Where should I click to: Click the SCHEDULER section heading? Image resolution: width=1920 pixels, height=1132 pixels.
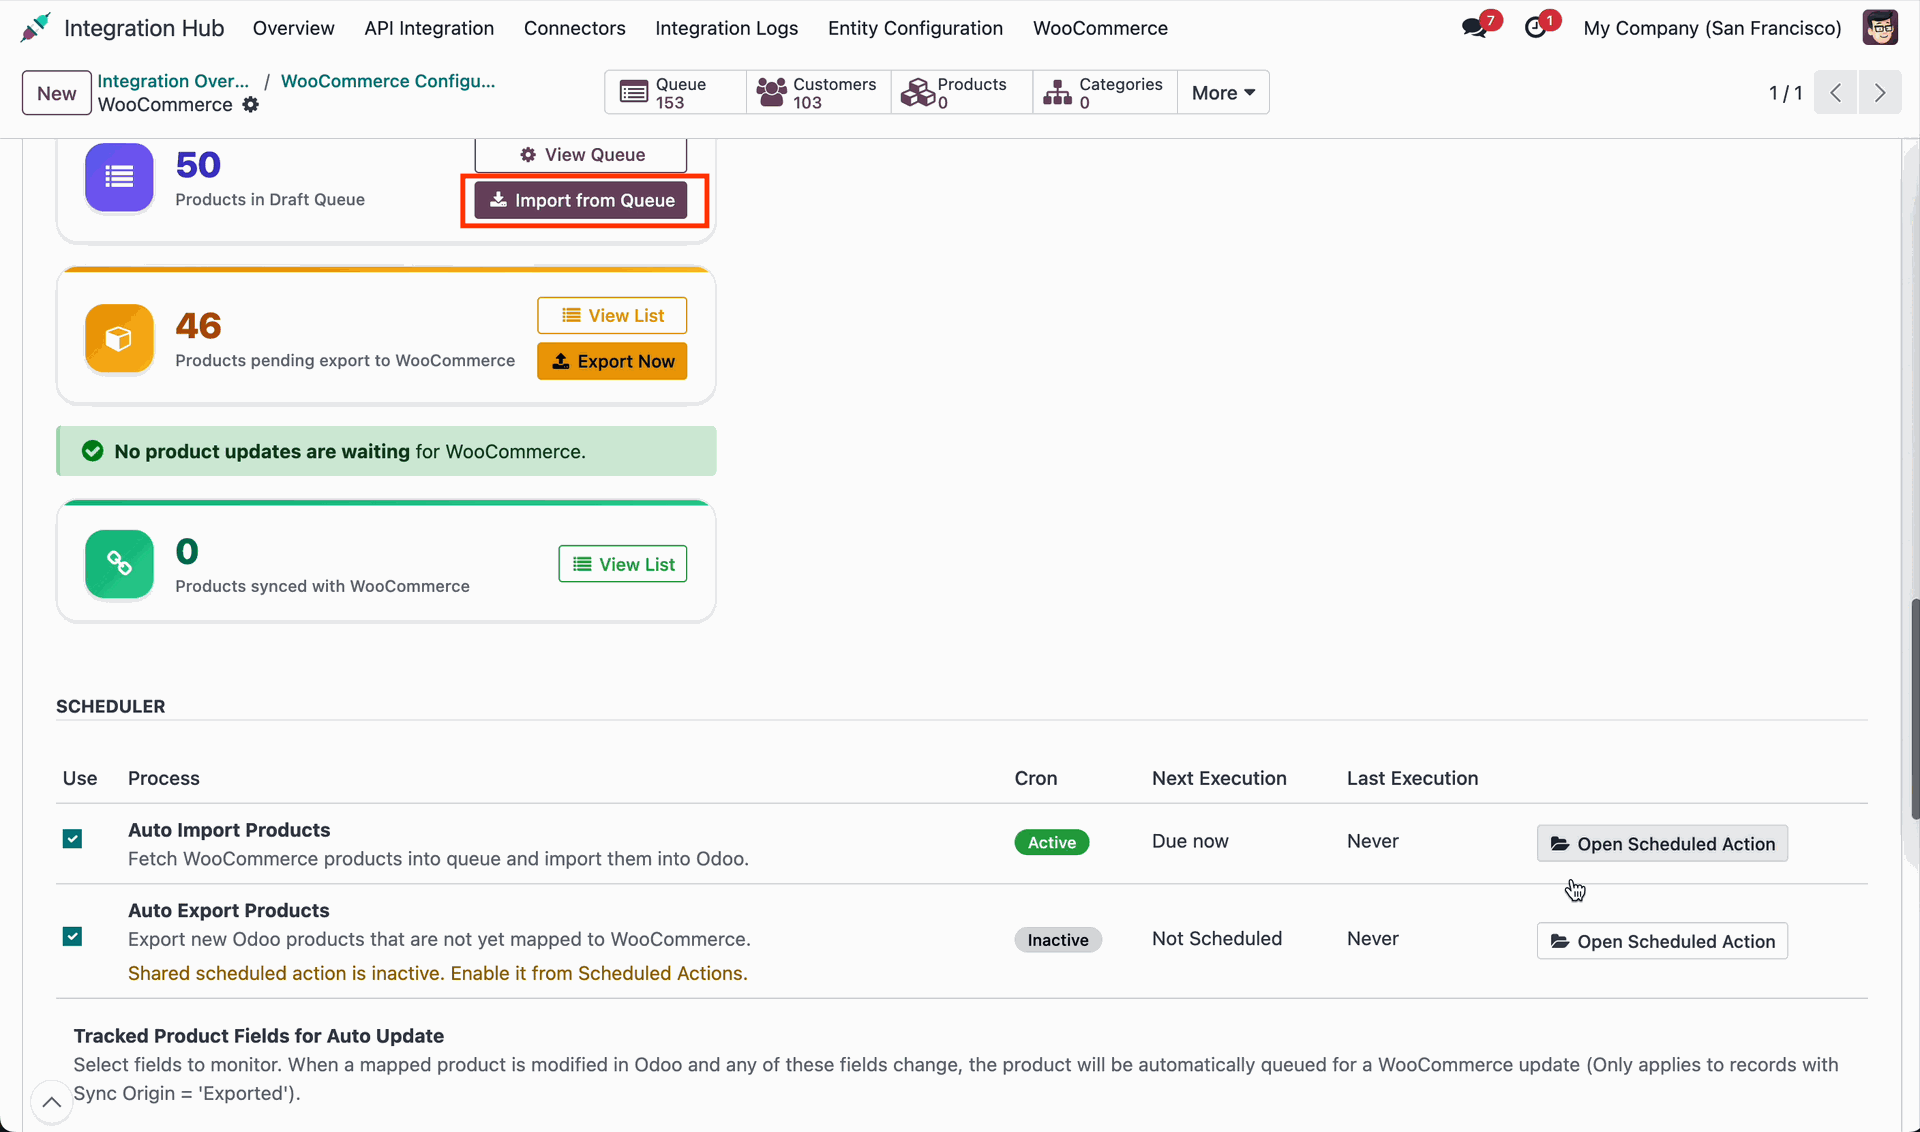click(x=111, y=706)
